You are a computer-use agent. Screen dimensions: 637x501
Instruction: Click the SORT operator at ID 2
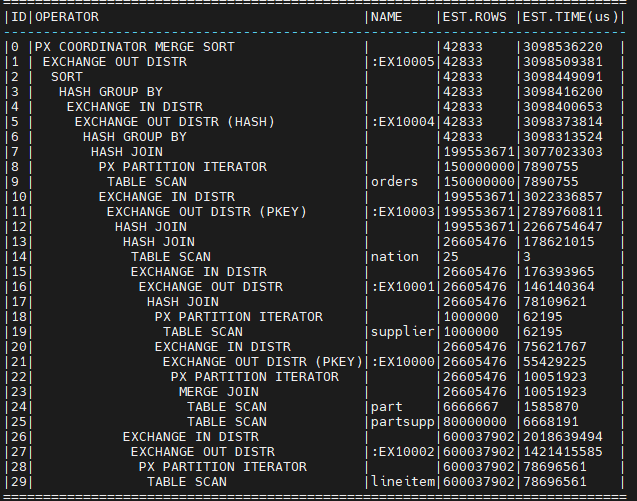[67, 77]
